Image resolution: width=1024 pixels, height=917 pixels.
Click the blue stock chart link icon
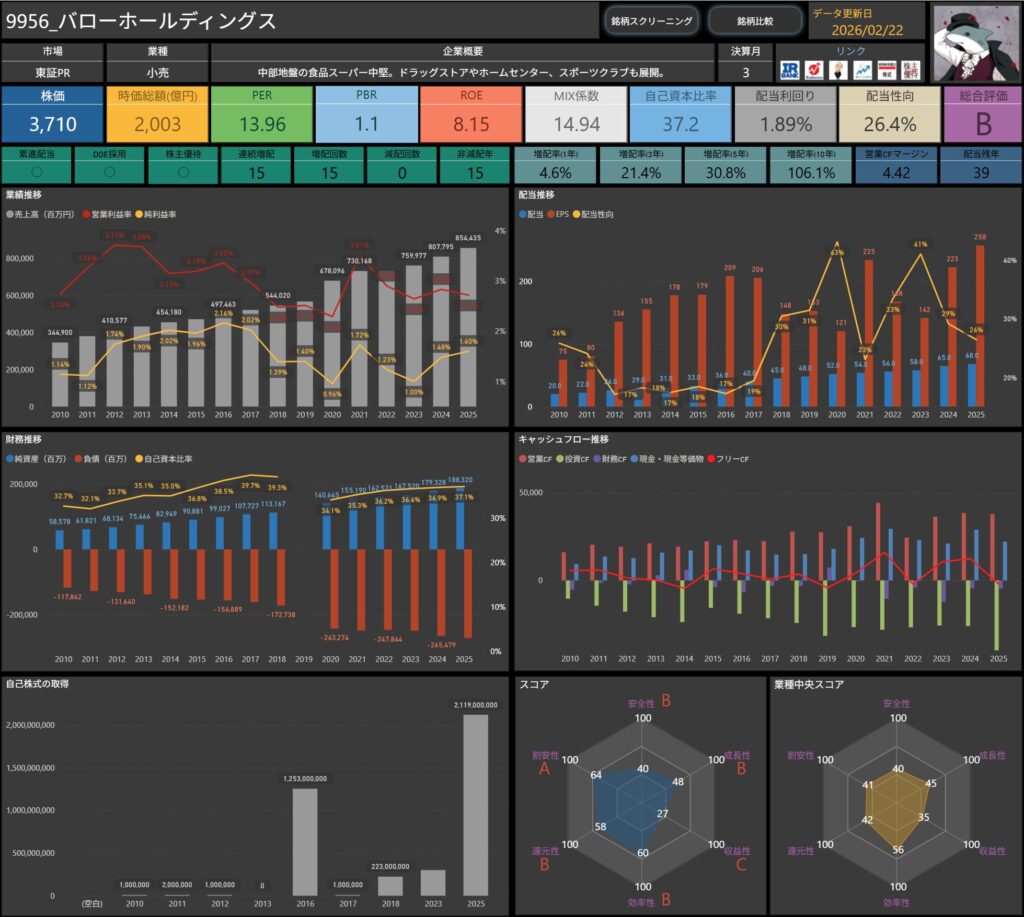tap(861, 70)
